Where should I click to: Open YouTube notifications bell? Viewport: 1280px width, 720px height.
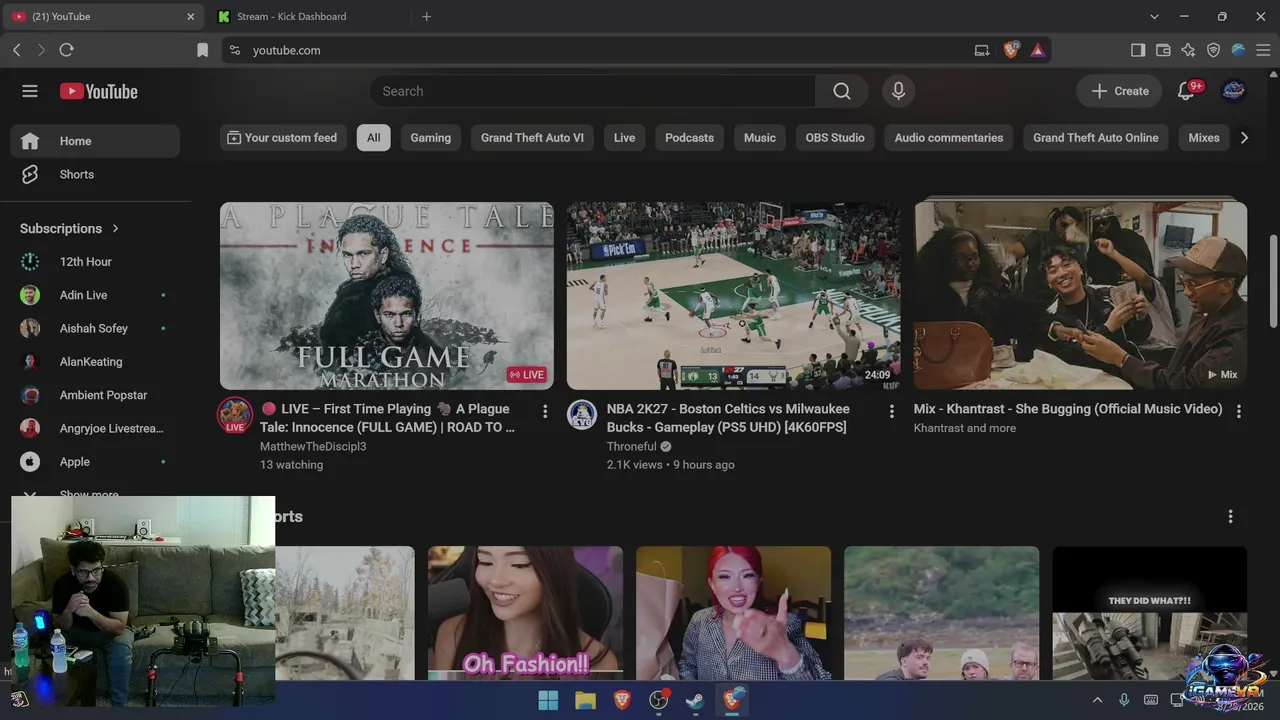tap(1187, 91)
